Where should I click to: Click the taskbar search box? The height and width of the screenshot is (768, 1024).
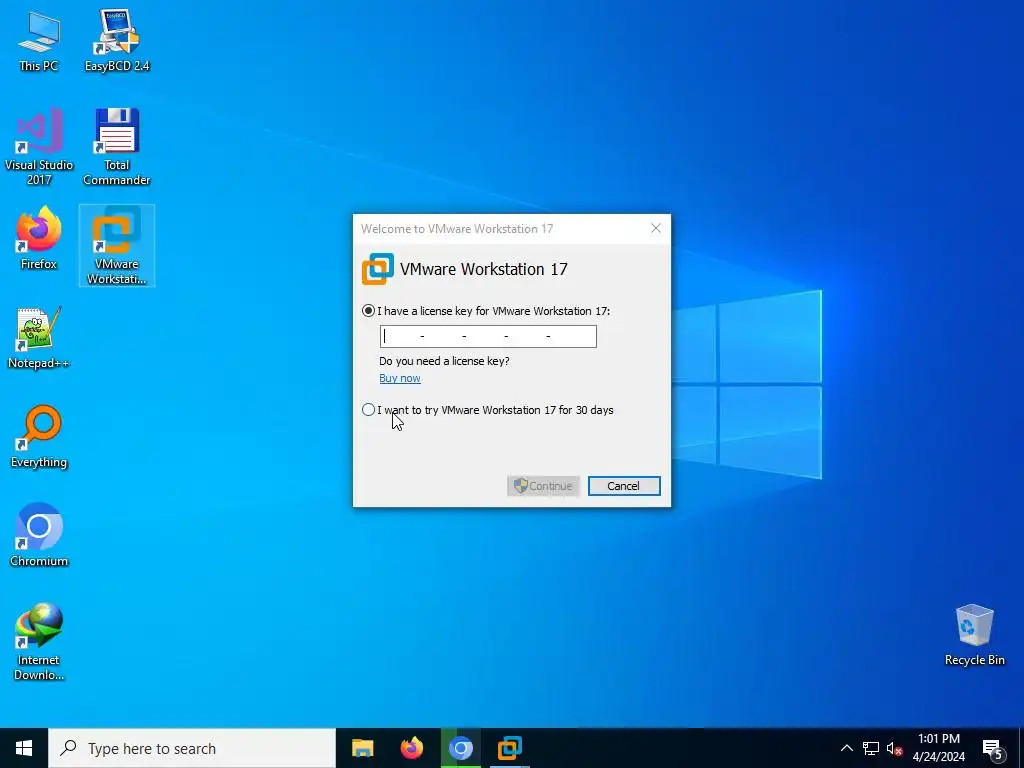point(192,748)
